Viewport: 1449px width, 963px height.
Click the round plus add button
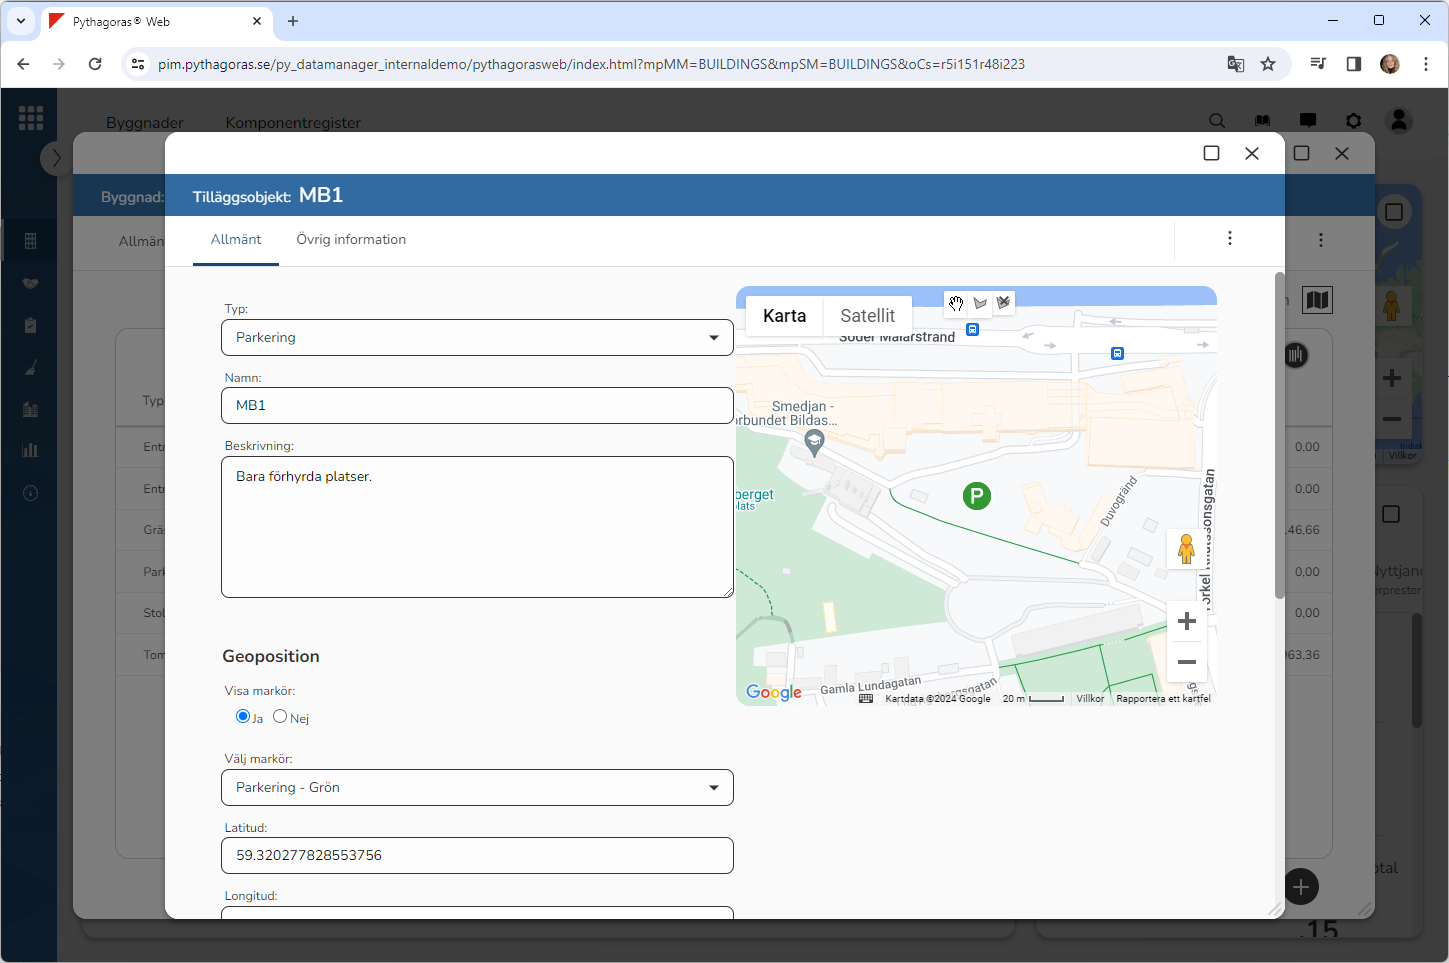coord(1300,887)
